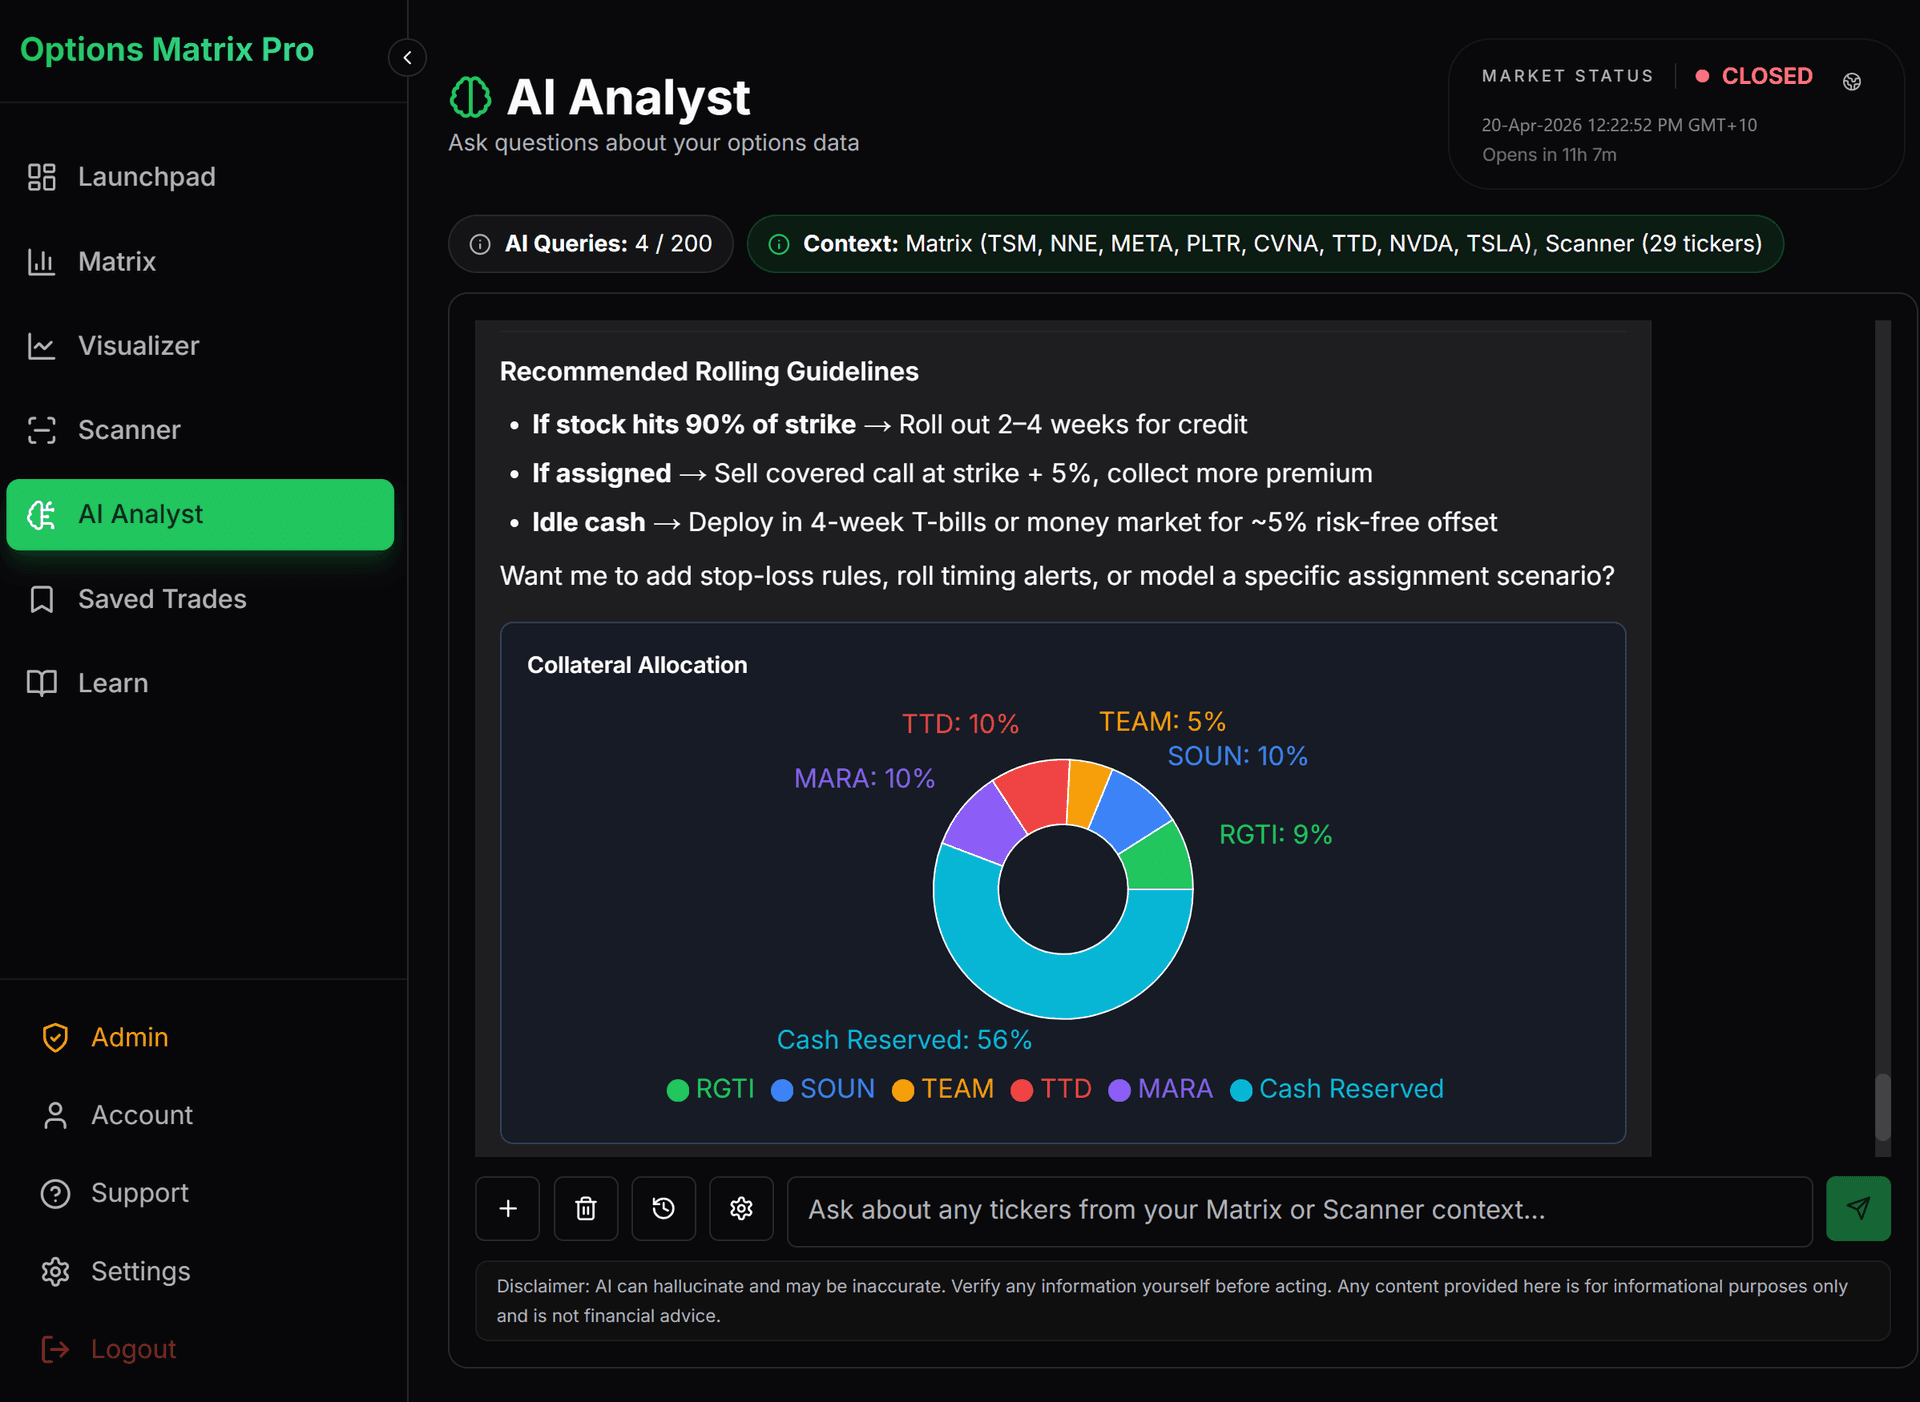Open the Learn section
The image size is (1920, 1402).
pos(200,683)
